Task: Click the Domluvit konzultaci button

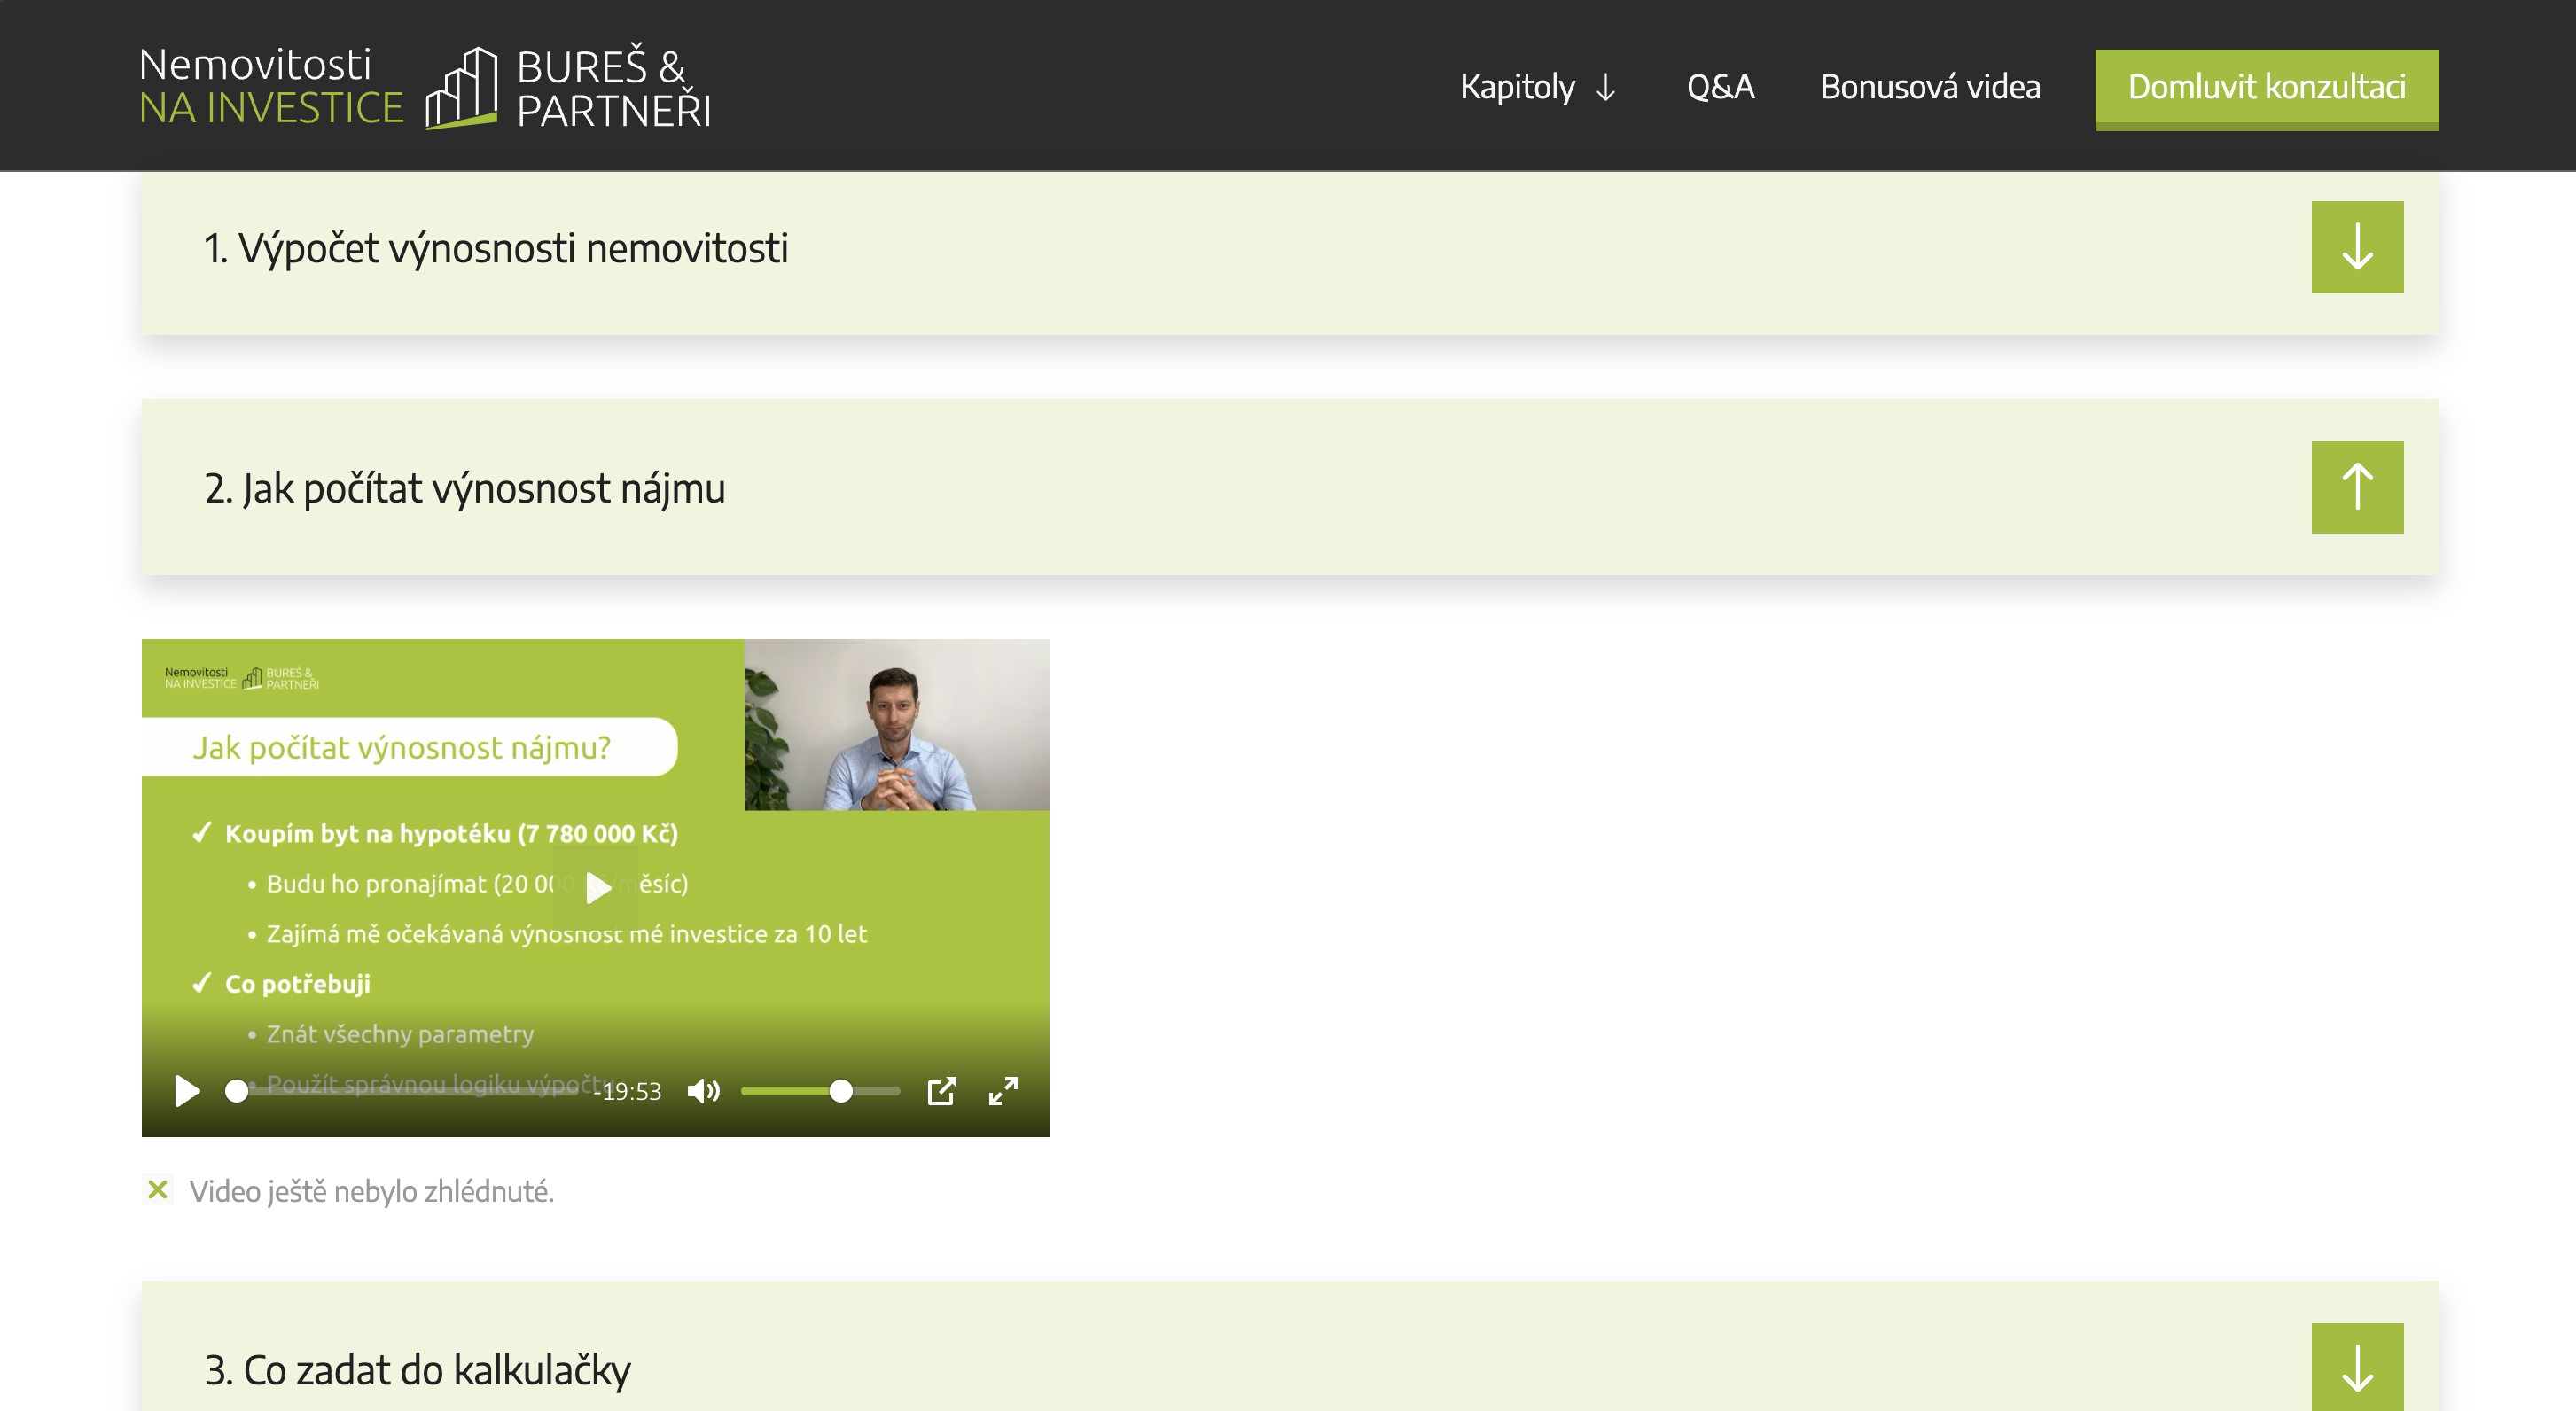Action: (2266, 89)
